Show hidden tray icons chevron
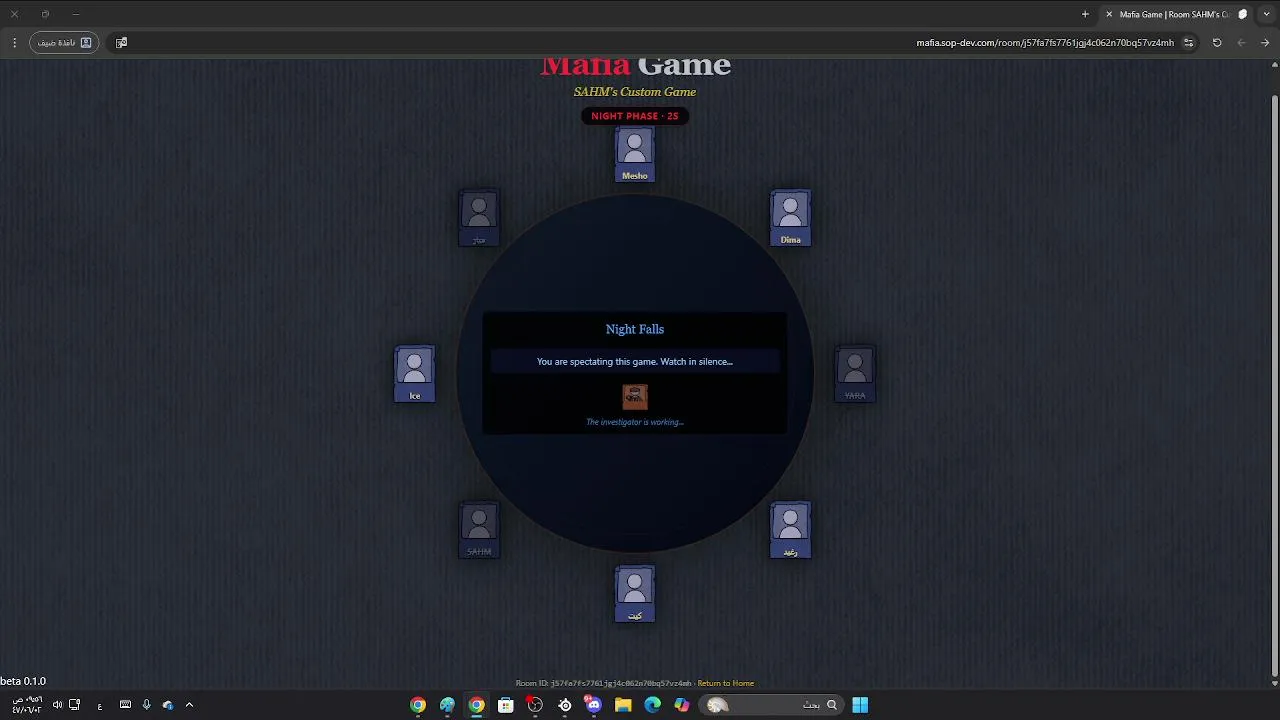Screen dimensions: 1280x720 (189, 705)
